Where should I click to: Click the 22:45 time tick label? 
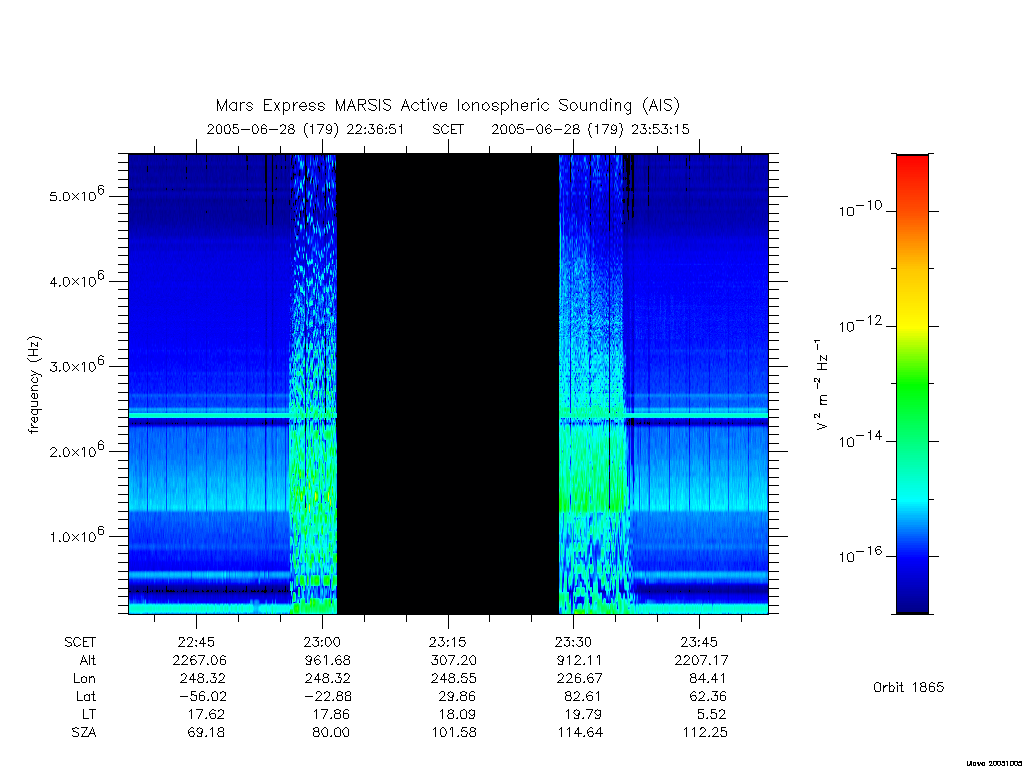(x=196, y=642)
